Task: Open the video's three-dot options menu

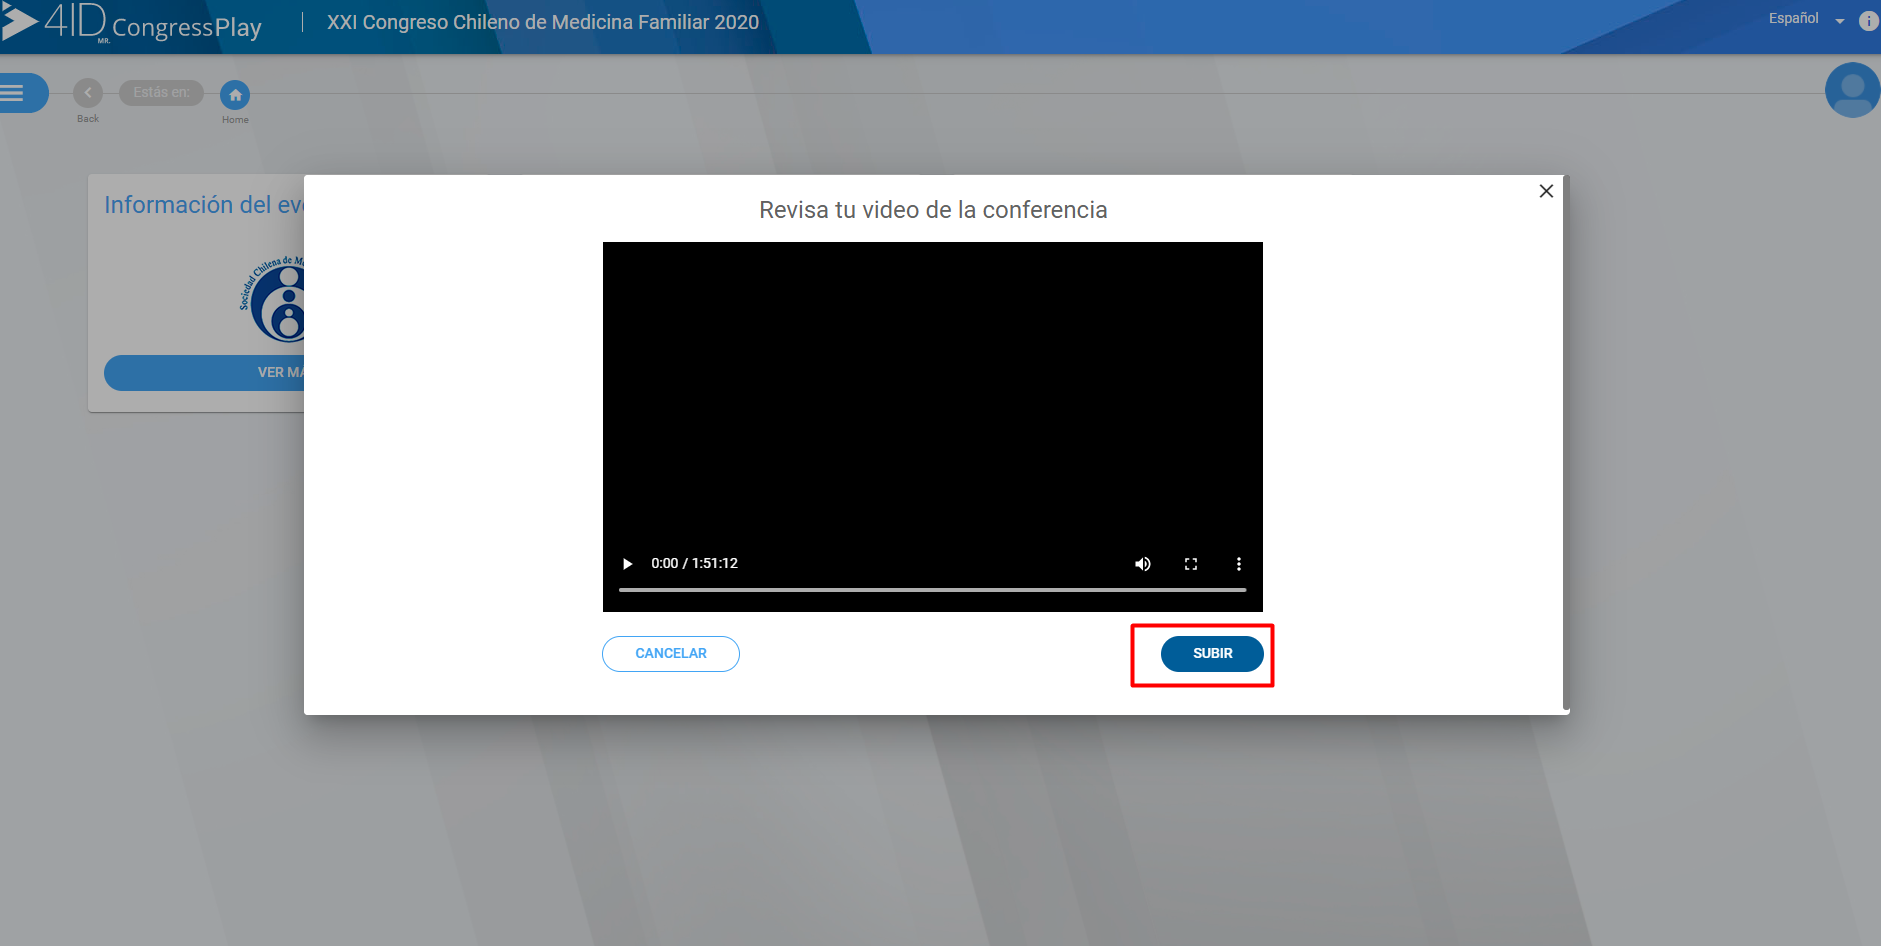Action: tap(1238, 564)
